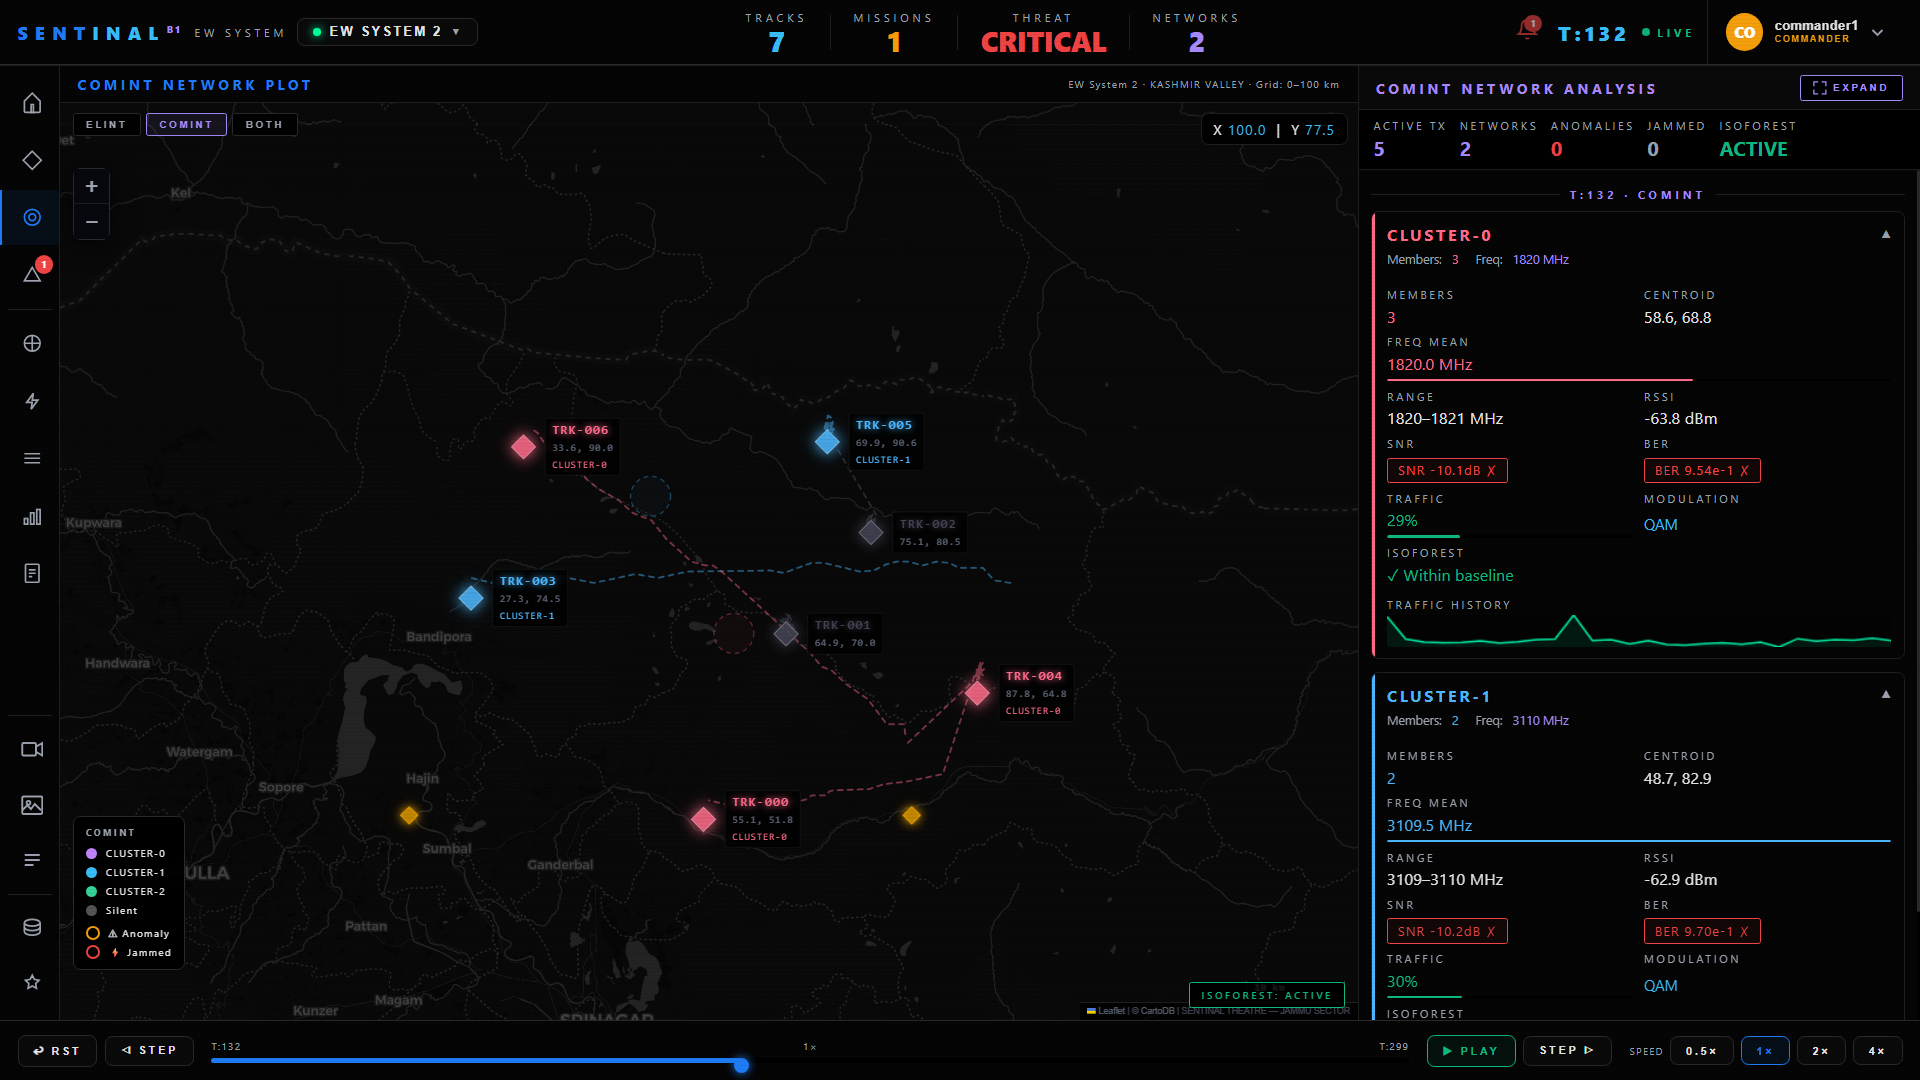1920x1080 pixels.
Task: Switch plot mode to BOTH
Action: [264, 125]
